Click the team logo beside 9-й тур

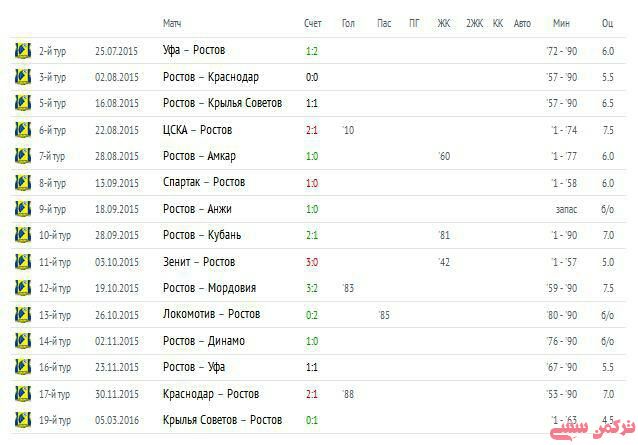pyautogui.click(x=23, y=208)
